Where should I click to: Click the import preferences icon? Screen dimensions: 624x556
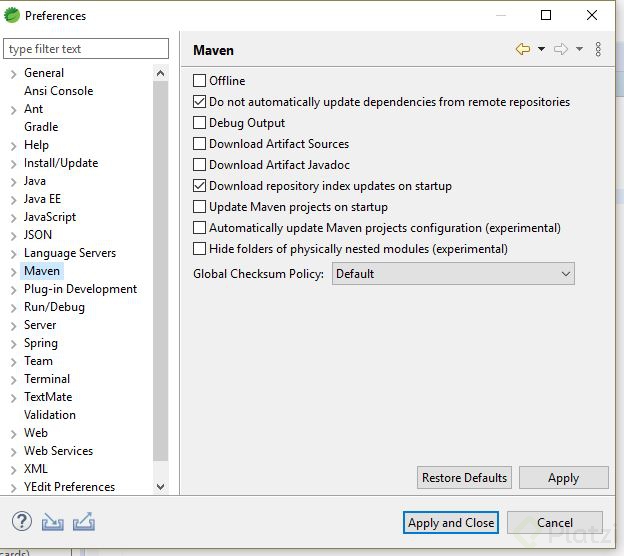(53, 522)
